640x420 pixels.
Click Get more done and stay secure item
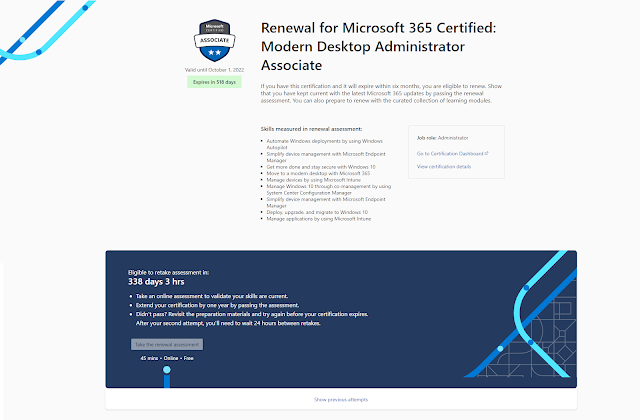click(x=321, y=167)
